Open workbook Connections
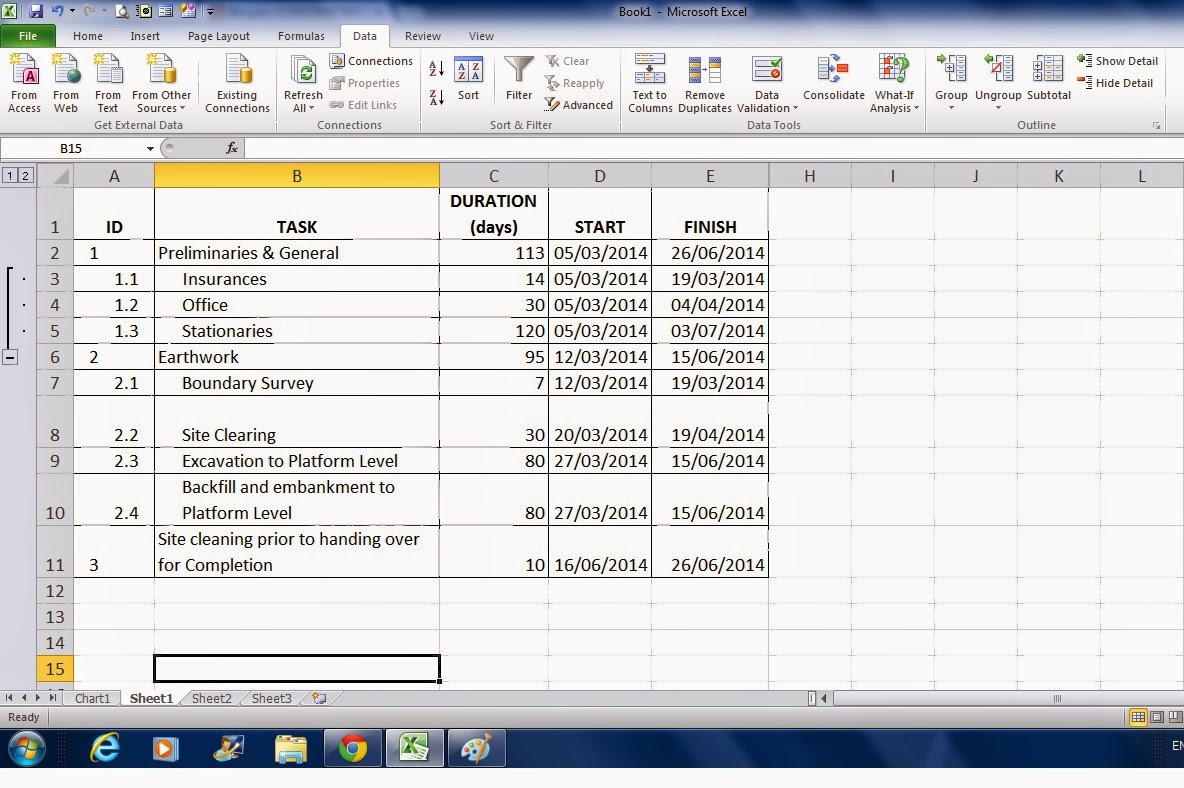1184x788 pixels. pos(372,61)
